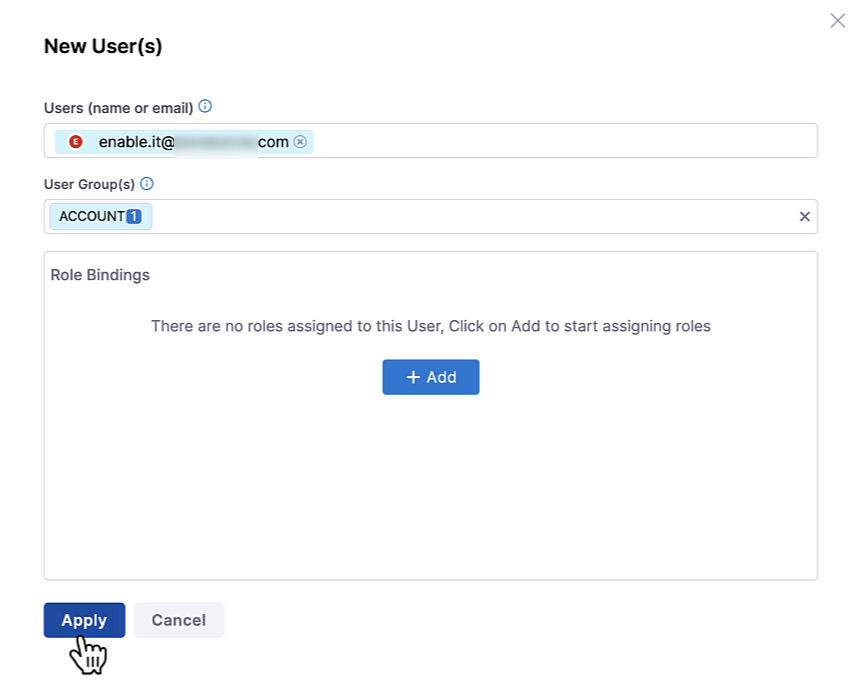Cancel the new user creation
The height and width of the screenshot is (682, 858).
[x=178, y=620]
